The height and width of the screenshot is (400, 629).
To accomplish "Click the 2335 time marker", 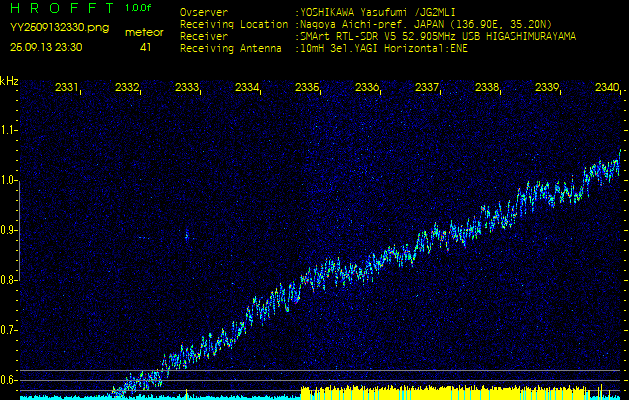I will click(x=307, y=88).
